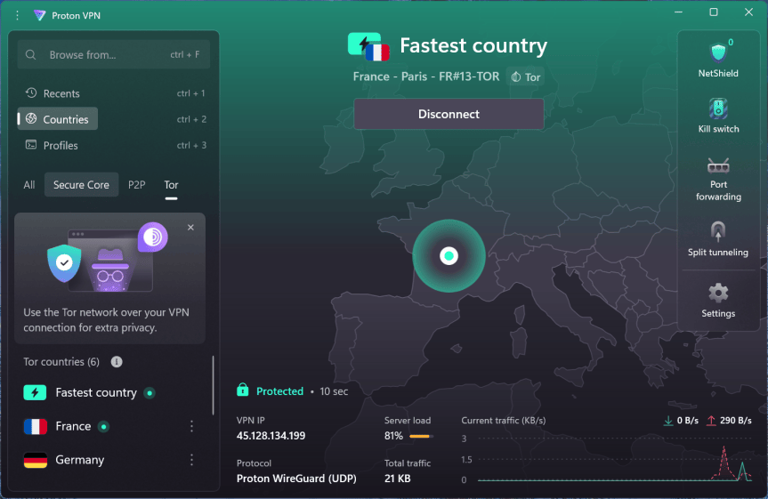768x499 pixels.
Task: Click the Disconnect button
Action: (449, 114)
